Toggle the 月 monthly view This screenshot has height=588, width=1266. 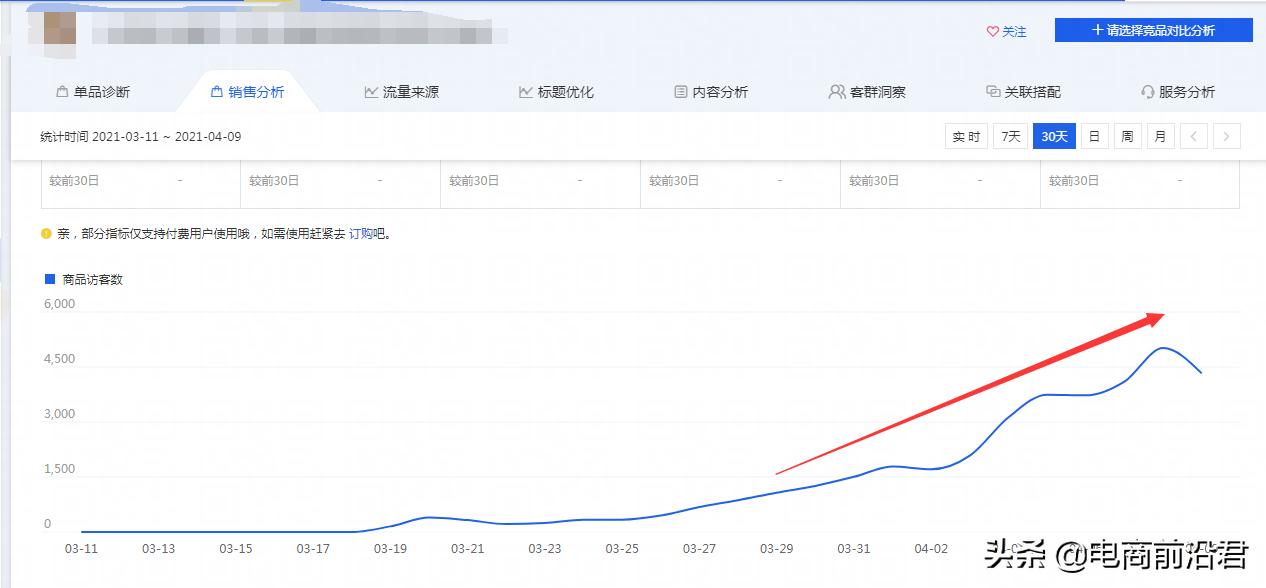[x=1159, y=136]
